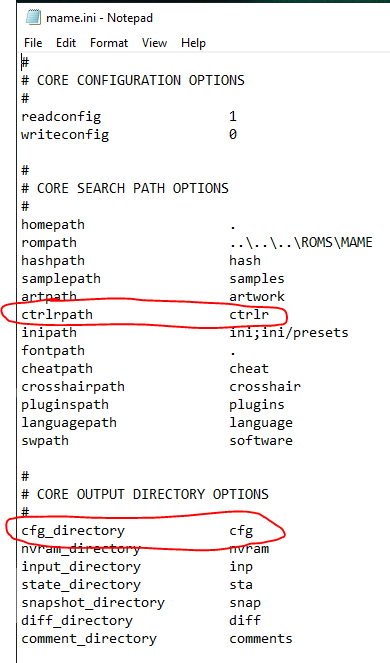Click the 'snapshot_directory' option name
390x663 pixels.
pyautogui.click(x=93, y=603)
